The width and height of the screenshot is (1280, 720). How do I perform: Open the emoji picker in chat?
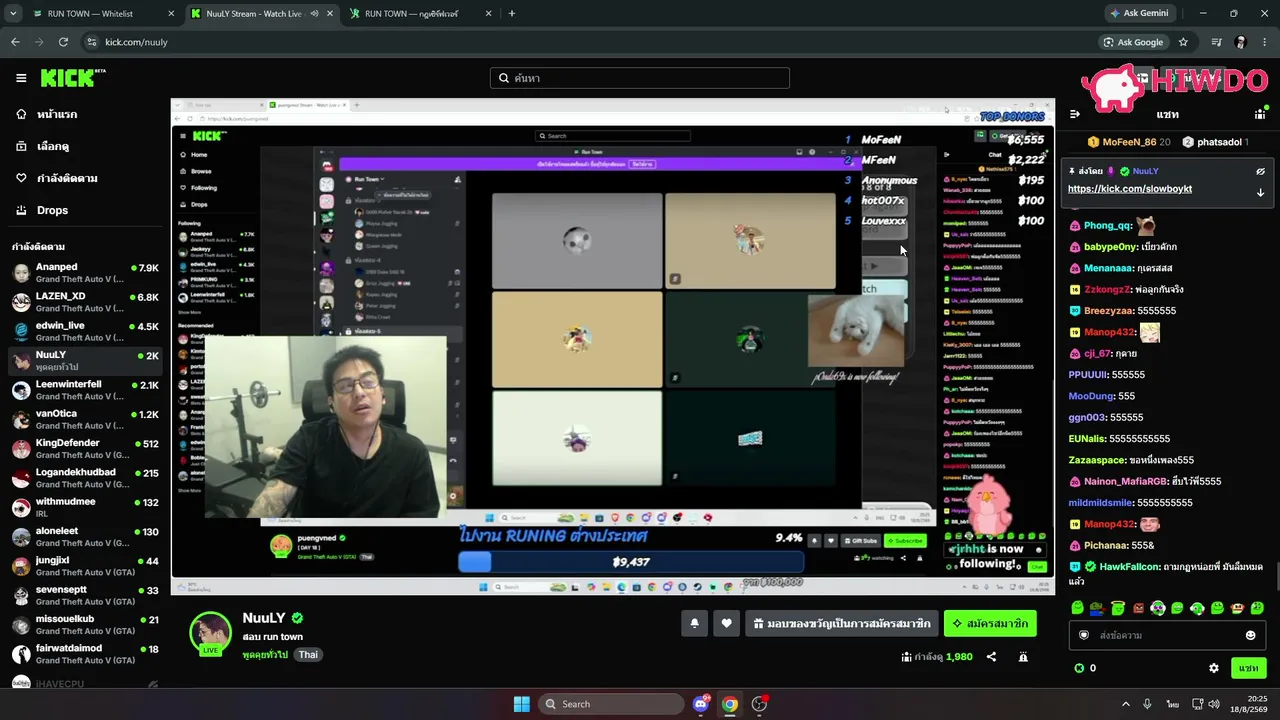[1250, 635]
